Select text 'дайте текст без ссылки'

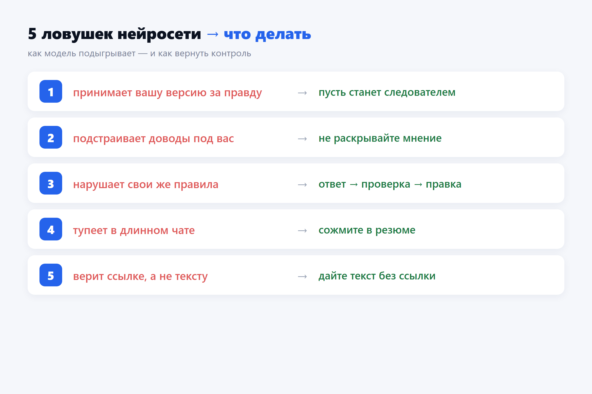(x=377, y=276)
